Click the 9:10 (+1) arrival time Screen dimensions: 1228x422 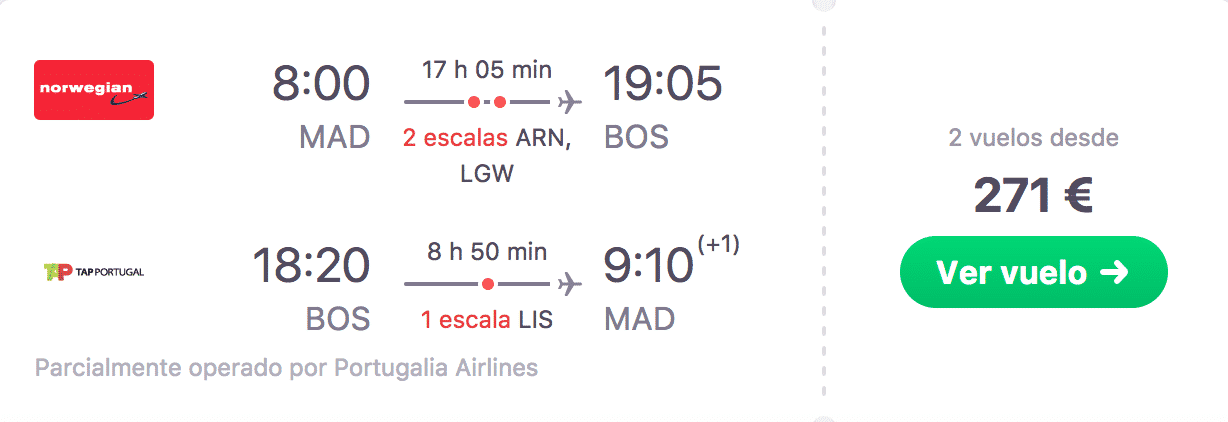coord(672,262)
